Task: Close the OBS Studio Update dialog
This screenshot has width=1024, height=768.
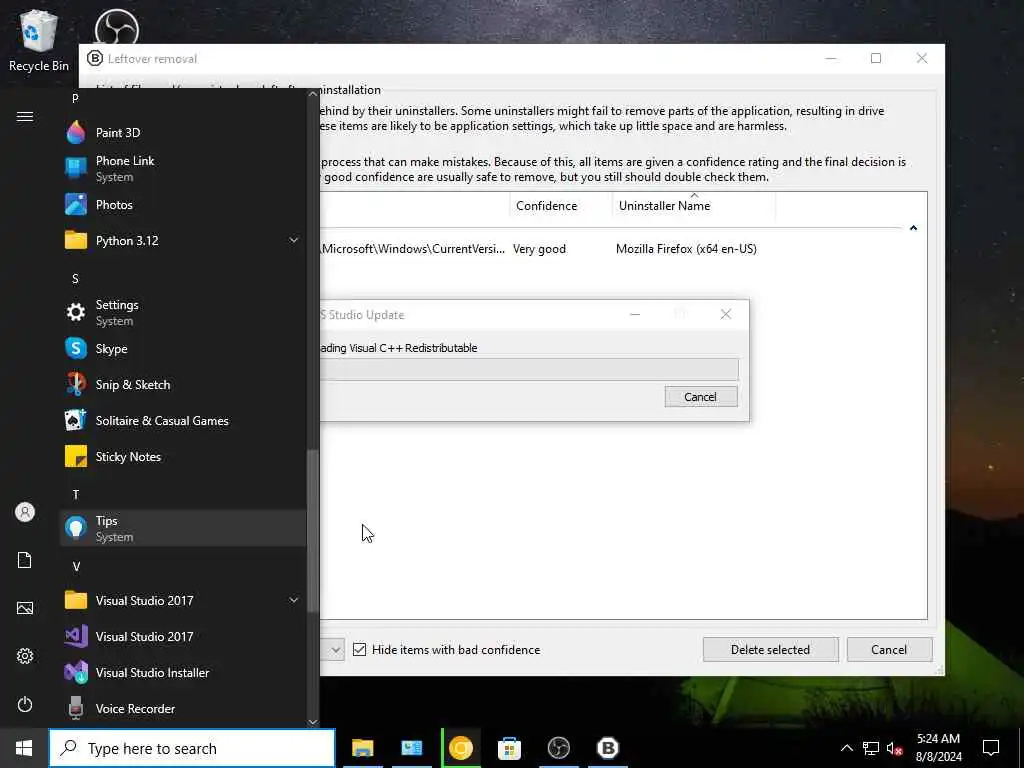Action: [x=726, y=315]
